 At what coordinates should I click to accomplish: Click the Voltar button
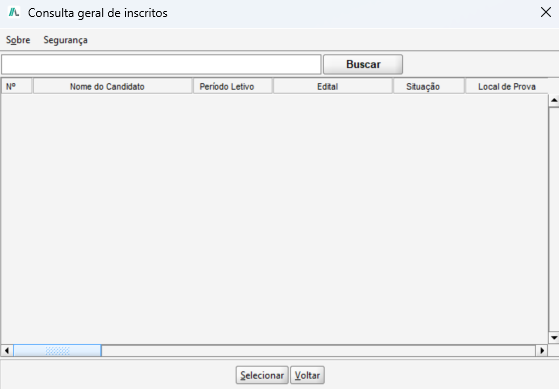point(307,375)
